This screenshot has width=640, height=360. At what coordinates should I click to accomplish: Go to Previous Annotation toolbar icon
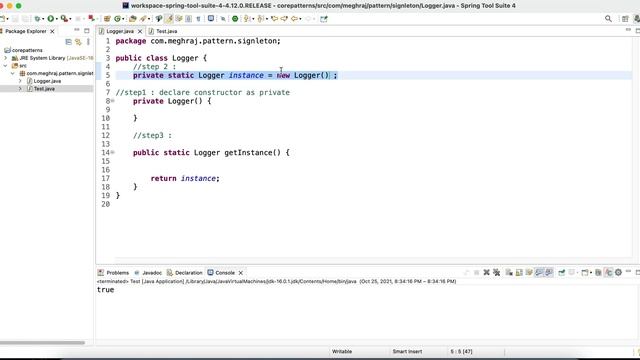tap(260, 19)
